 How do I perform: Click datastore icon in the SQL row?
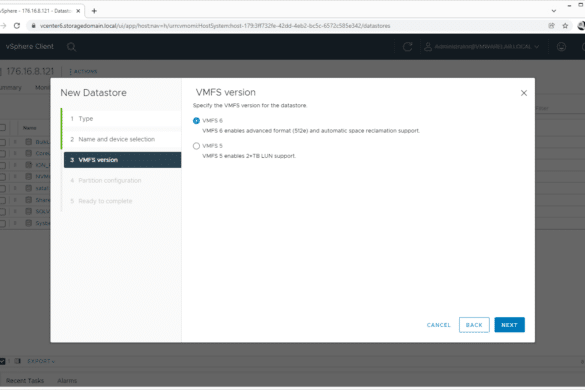tap(29, 211)
